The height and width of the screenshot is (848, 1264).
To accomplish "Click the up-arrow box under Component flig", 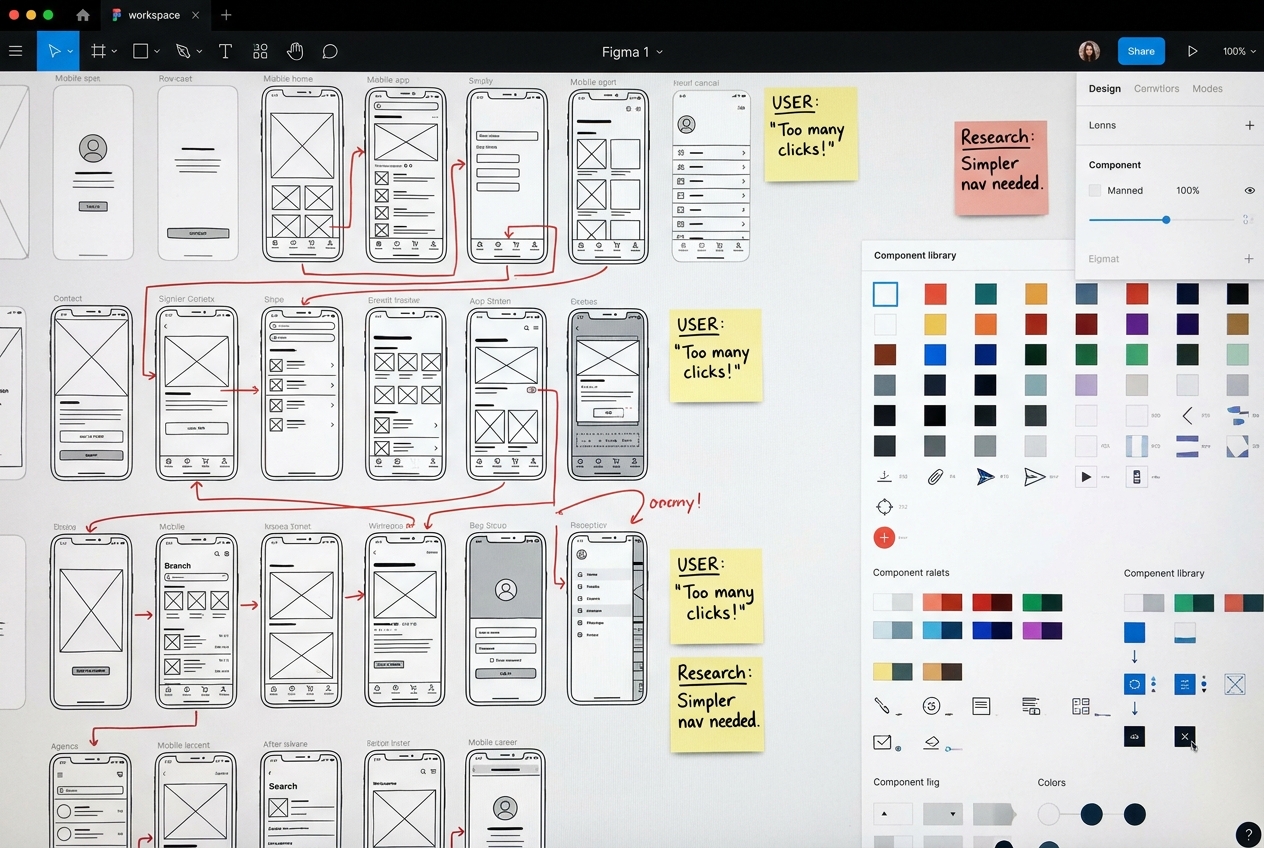I will [x=893, y=814].
